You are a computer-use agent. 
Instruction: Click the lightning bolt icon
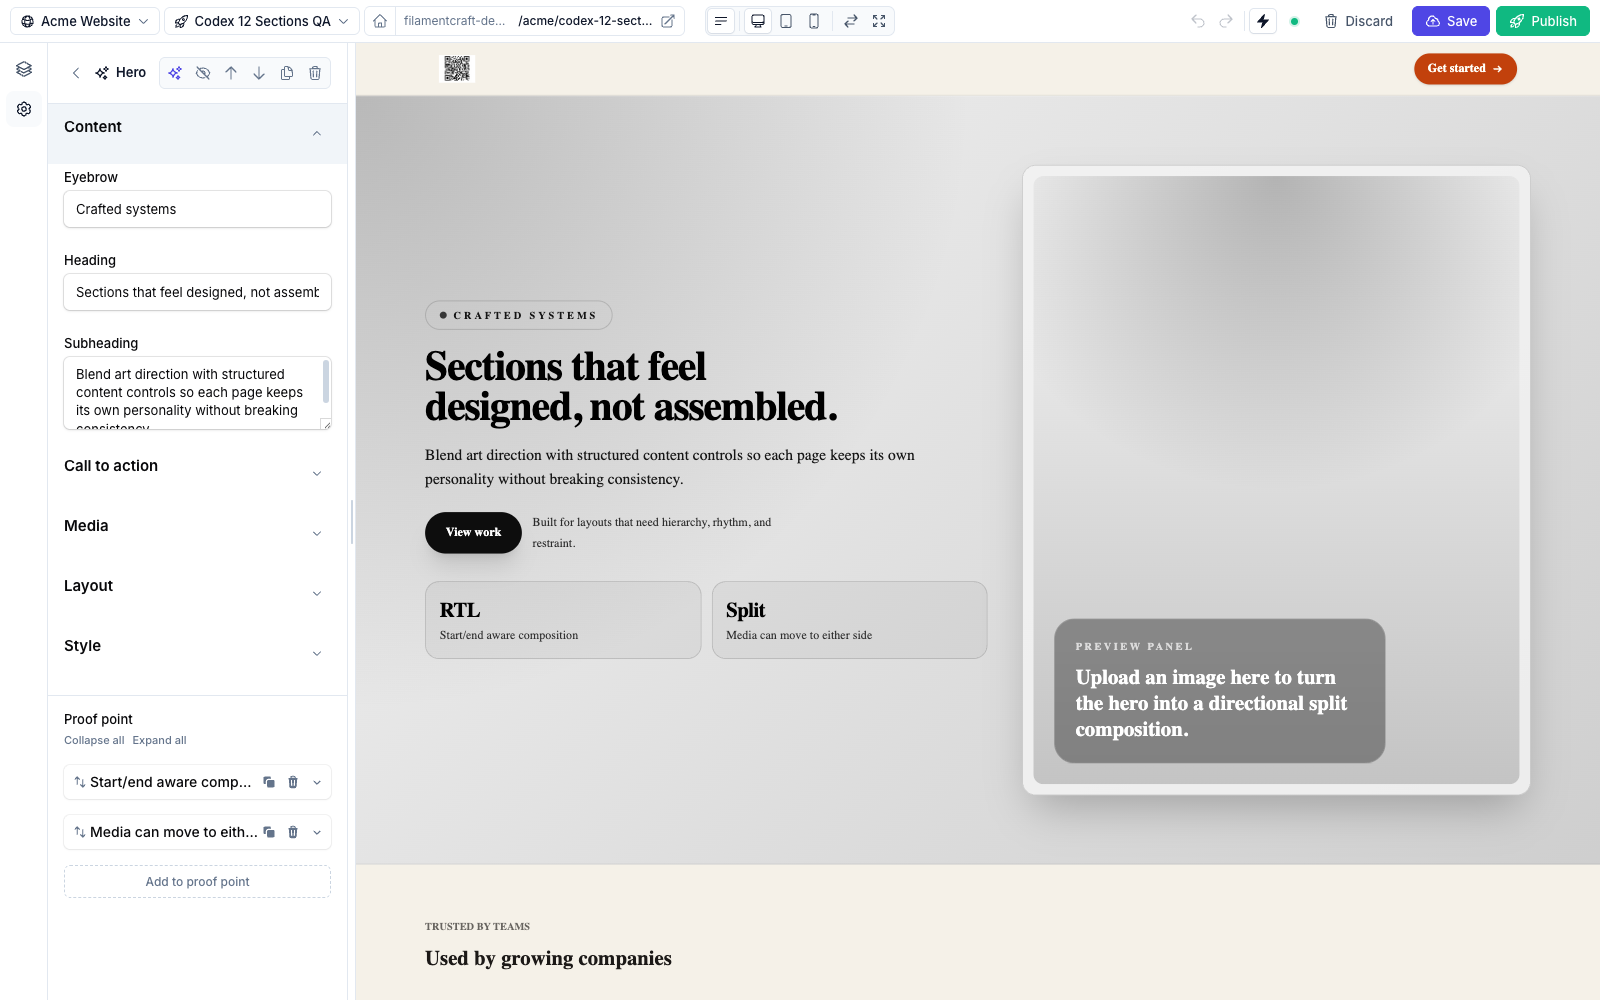[x=1263, y=21]
